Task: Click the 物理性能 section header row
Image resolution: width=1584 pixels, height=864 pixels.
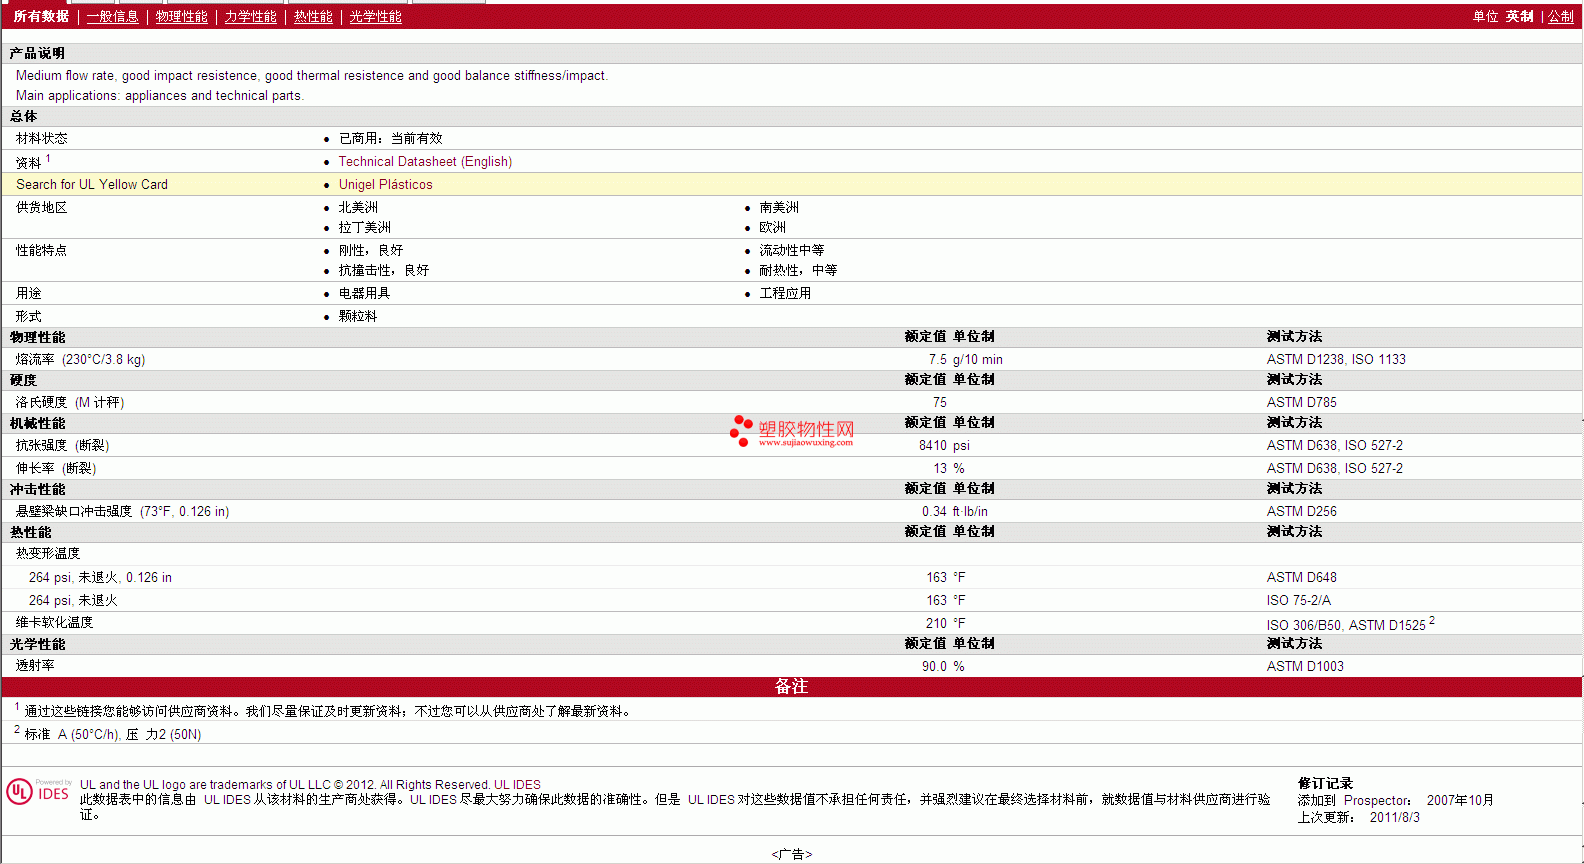Action: tap(792, 337)
